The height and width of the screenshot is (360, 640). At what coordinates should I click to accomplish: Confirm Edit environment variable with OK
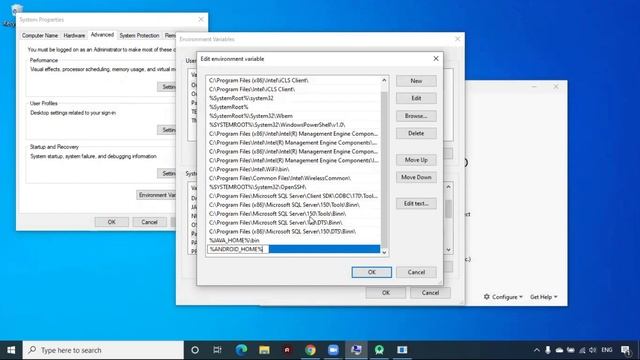(x=371, y=272)
